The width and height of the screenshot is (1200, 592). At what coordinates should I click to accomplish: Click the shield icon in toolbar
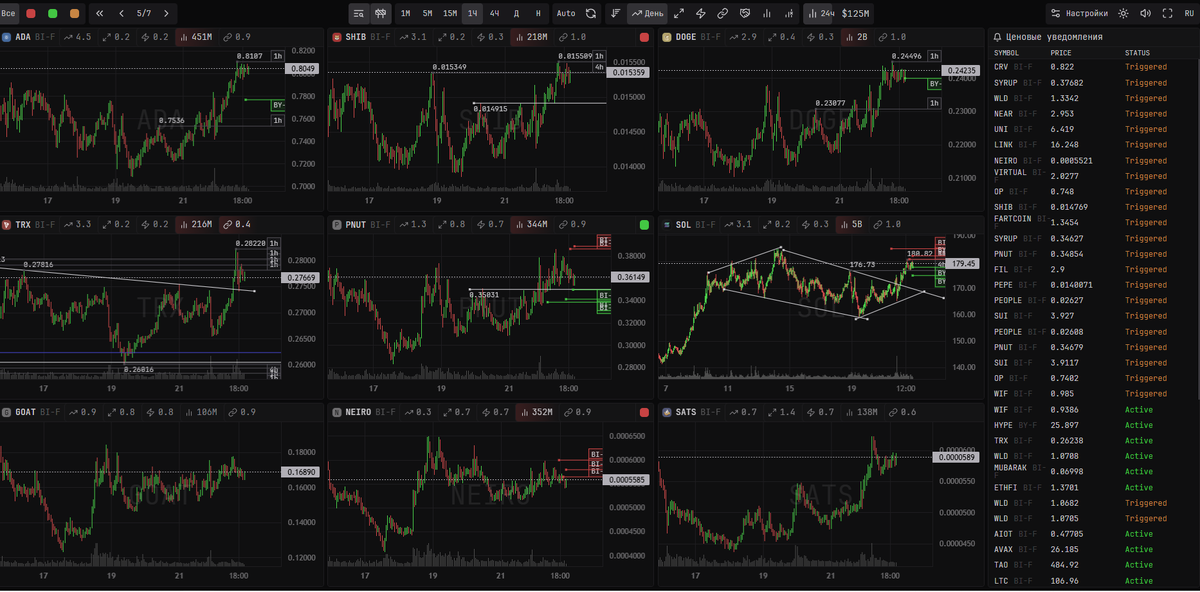tap(745, 14)
